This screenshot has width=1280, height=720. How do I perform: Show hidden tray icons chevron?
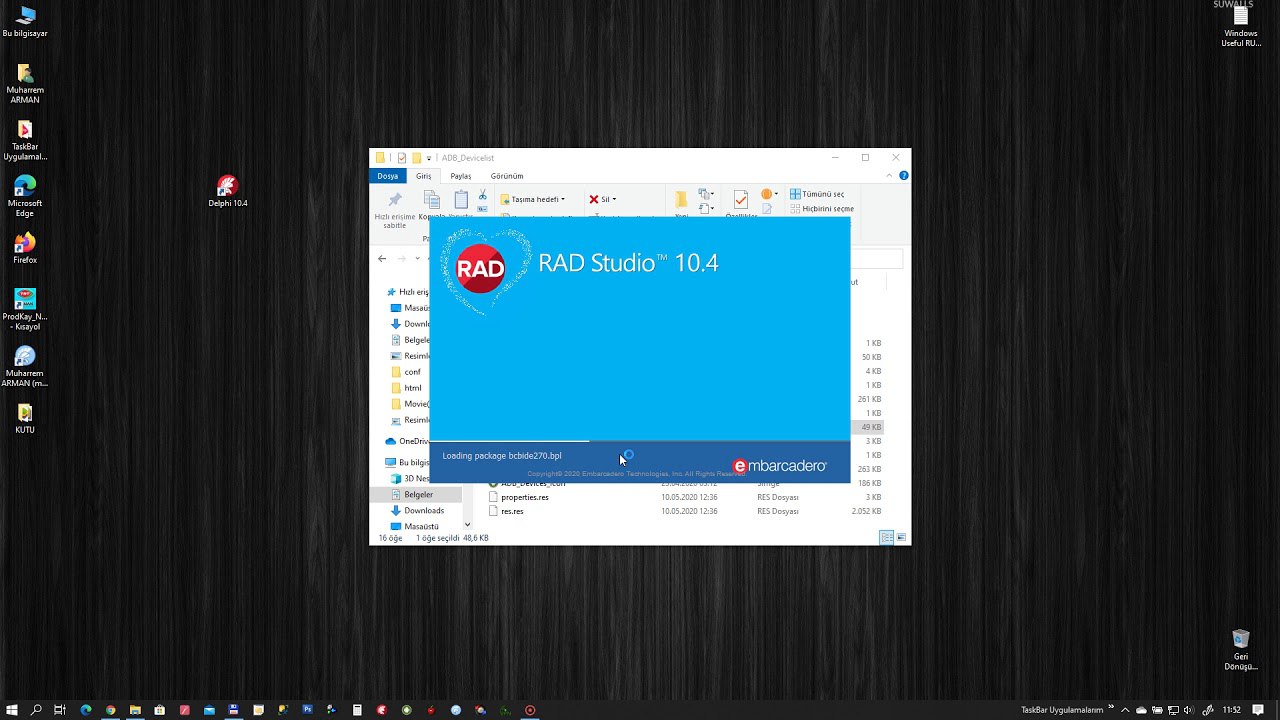coord(1125,710)
